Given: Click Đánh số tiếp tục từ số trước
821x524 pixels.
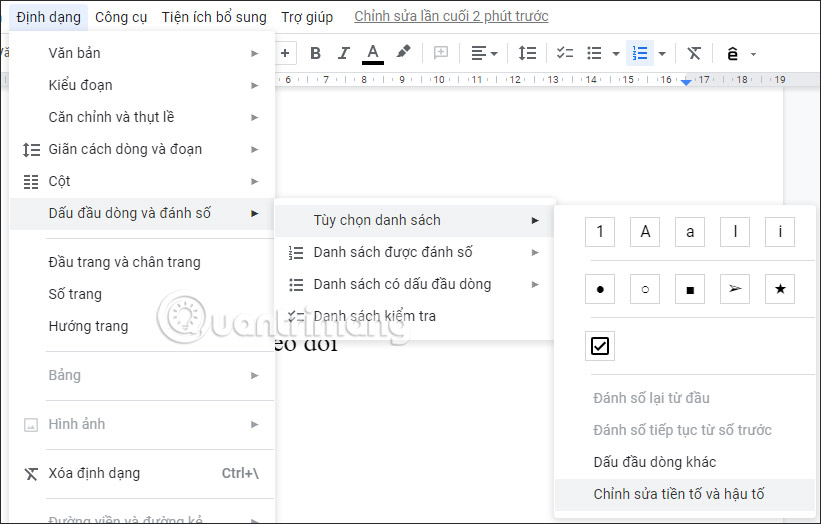Looking at the screenshot, I should (685, 430).
